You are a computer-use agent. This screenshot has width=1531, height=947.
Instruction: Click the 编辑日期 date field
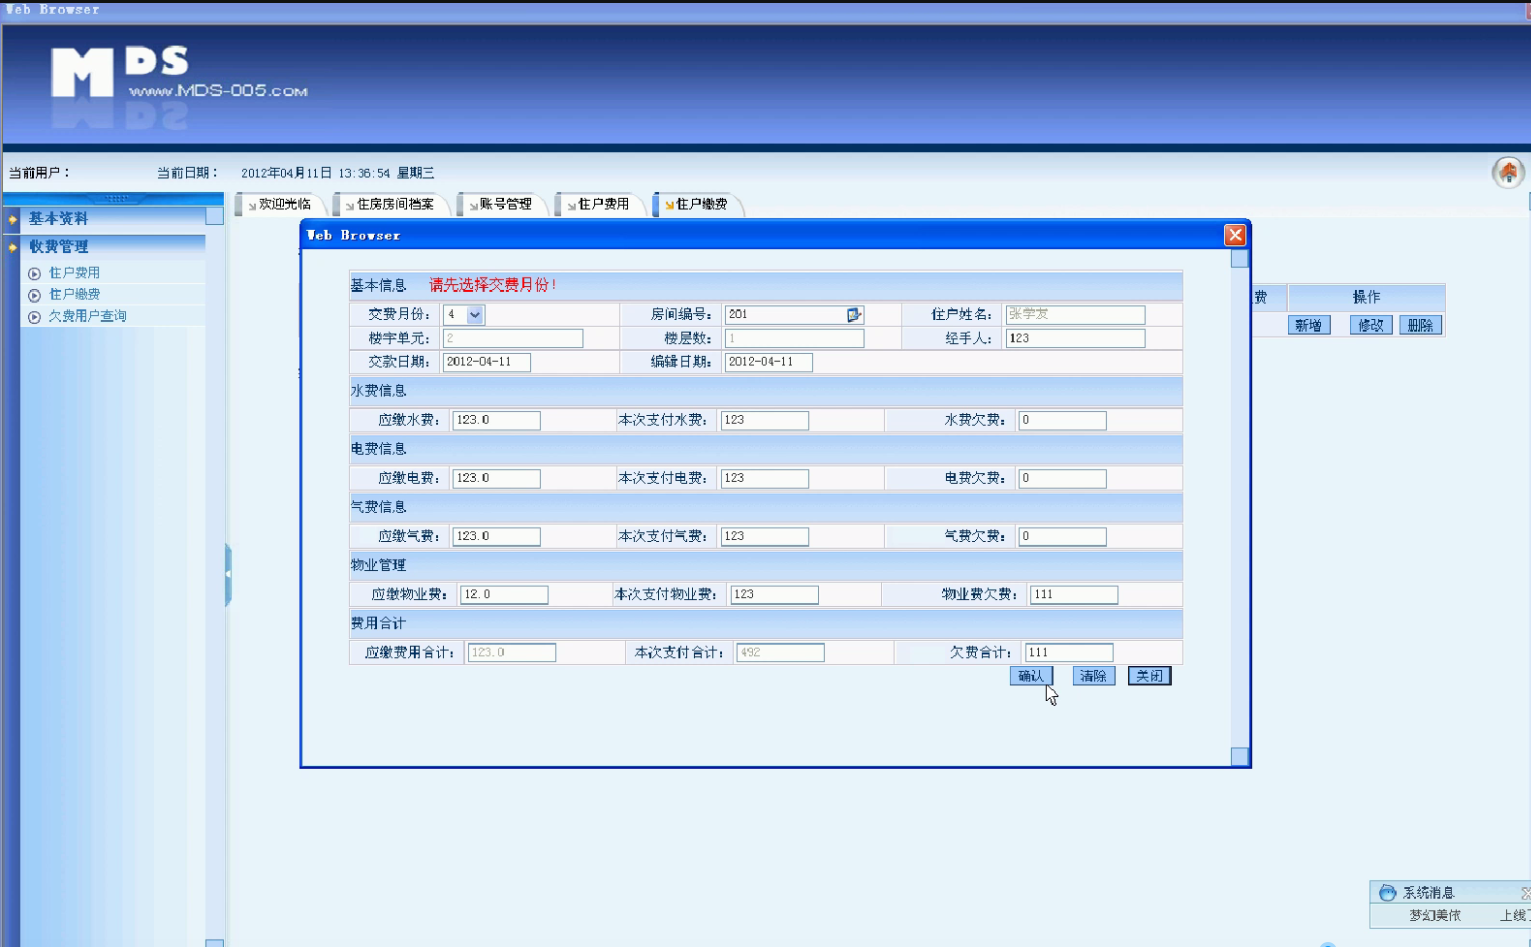tap(768, 362)
